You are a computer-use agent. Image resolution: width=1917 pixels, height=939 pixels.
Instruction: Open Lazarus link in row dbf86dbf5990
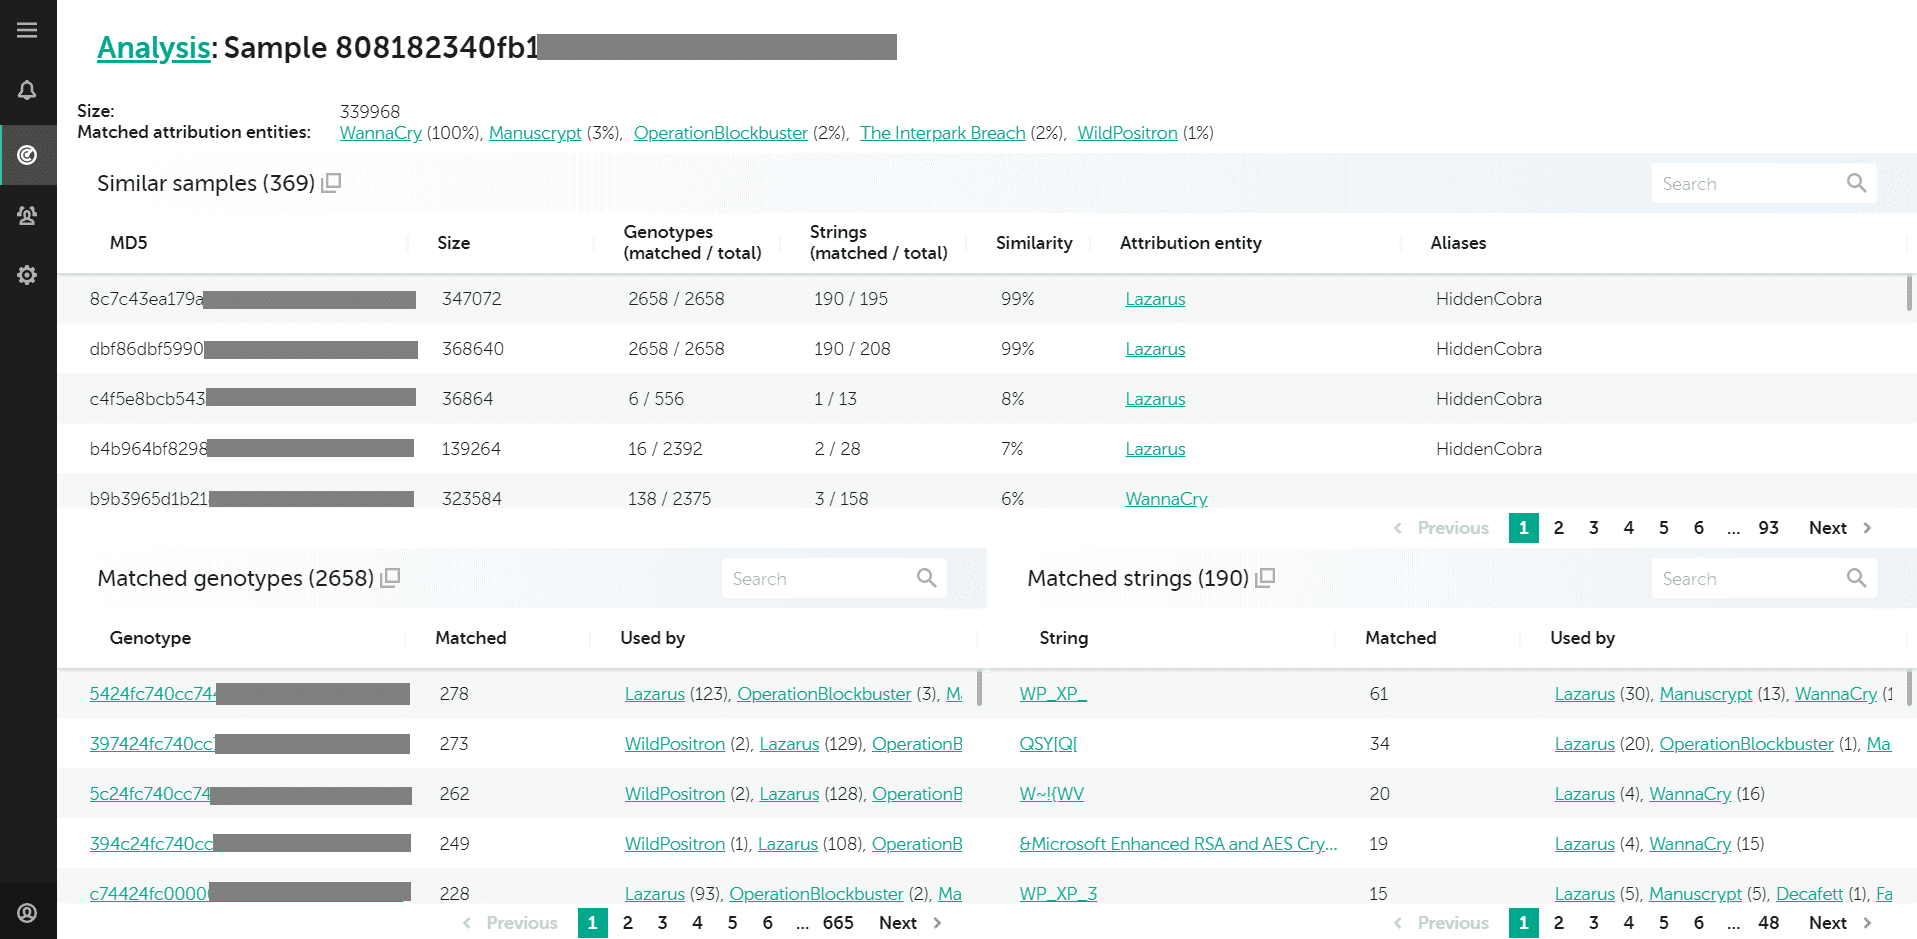tap(1155, 349)
